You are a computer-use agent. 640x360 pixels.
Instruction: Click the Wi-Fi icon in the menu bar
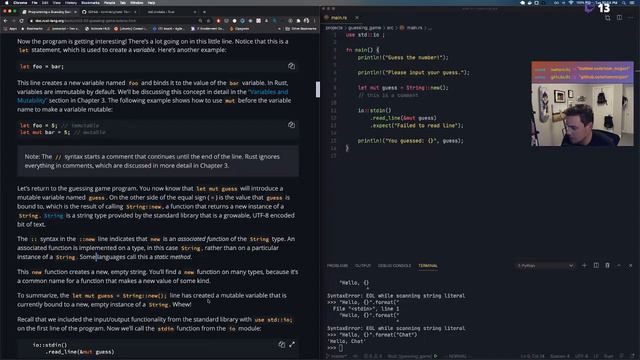coord(571,2)
